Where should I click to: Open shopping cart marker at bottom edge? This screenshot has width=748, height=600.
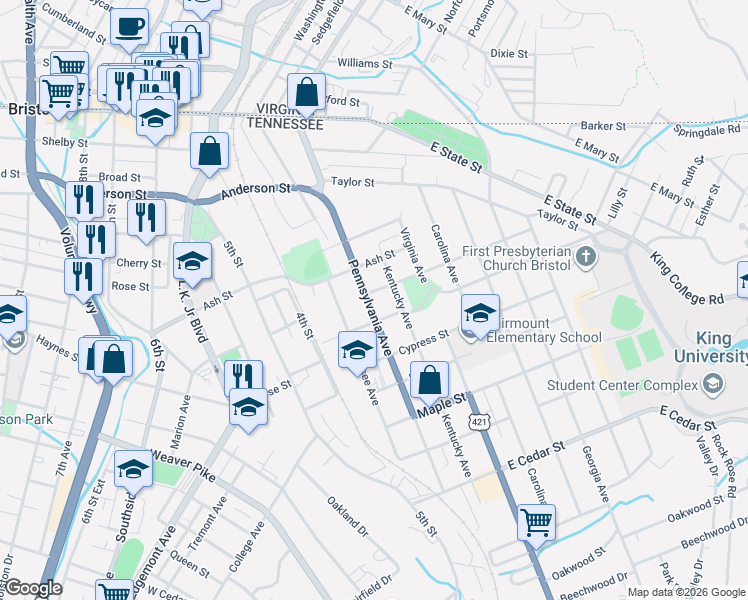point(114,590)
